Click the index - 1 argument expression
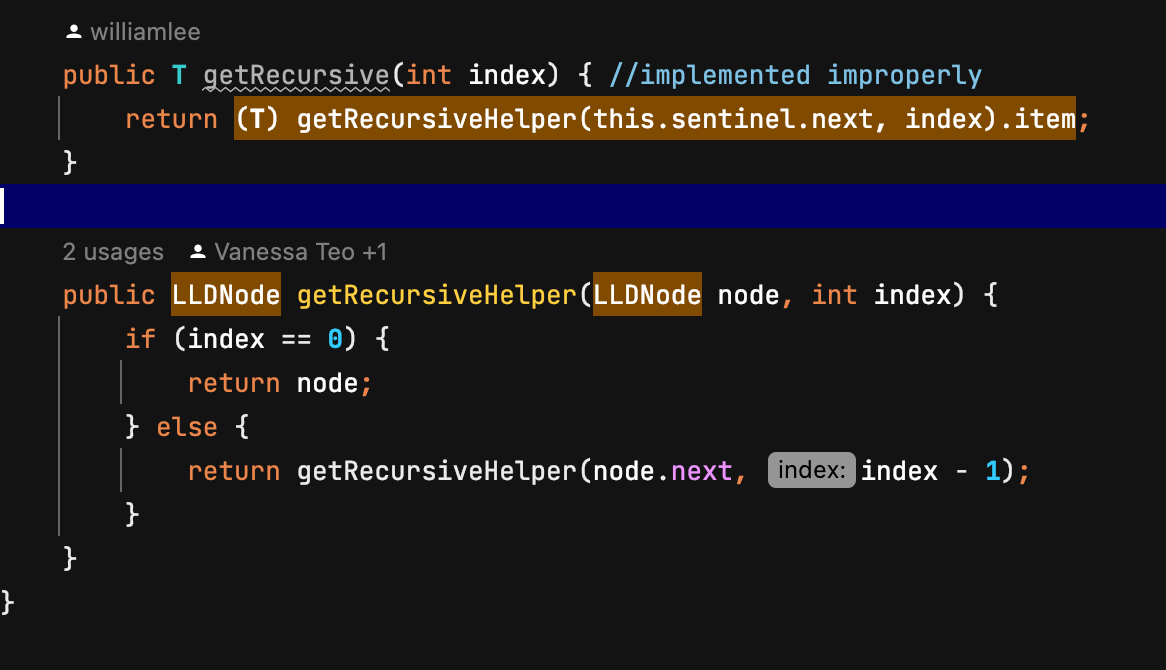This screenshot has height=670, width=1166. [932, 471]
